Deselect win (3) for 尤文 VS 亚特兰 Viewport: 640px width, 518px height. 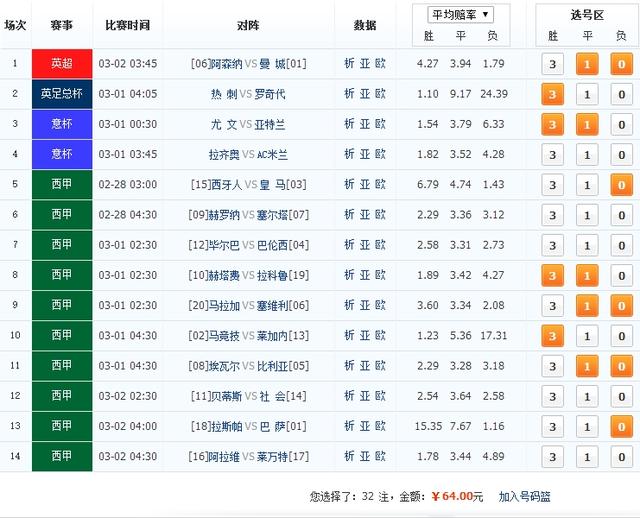552,124
